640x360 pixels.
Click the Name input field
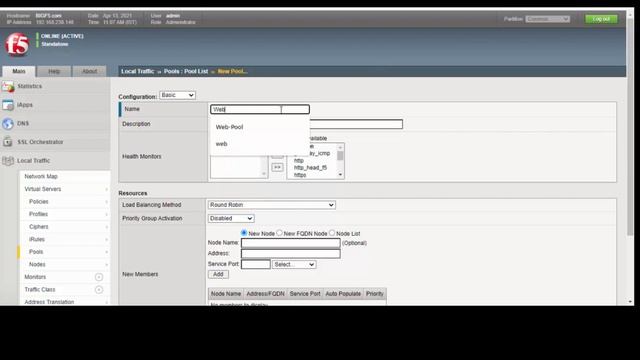pyautogui.click(x=260, y=109)
